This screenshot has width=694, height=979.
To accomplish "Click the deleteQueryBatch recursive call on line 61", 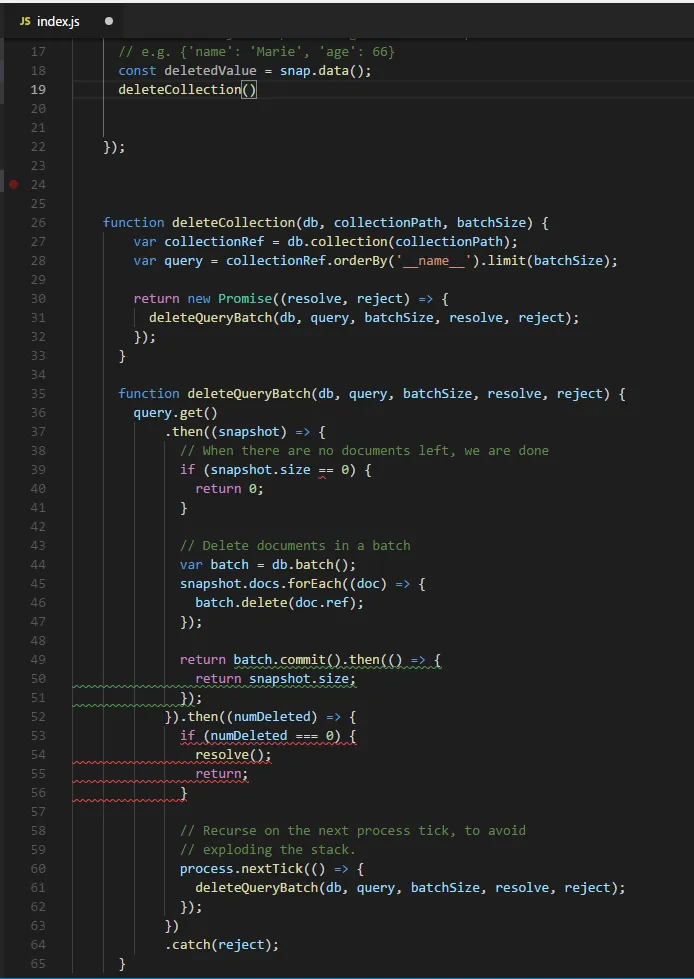I will click(x=410, y=887).
